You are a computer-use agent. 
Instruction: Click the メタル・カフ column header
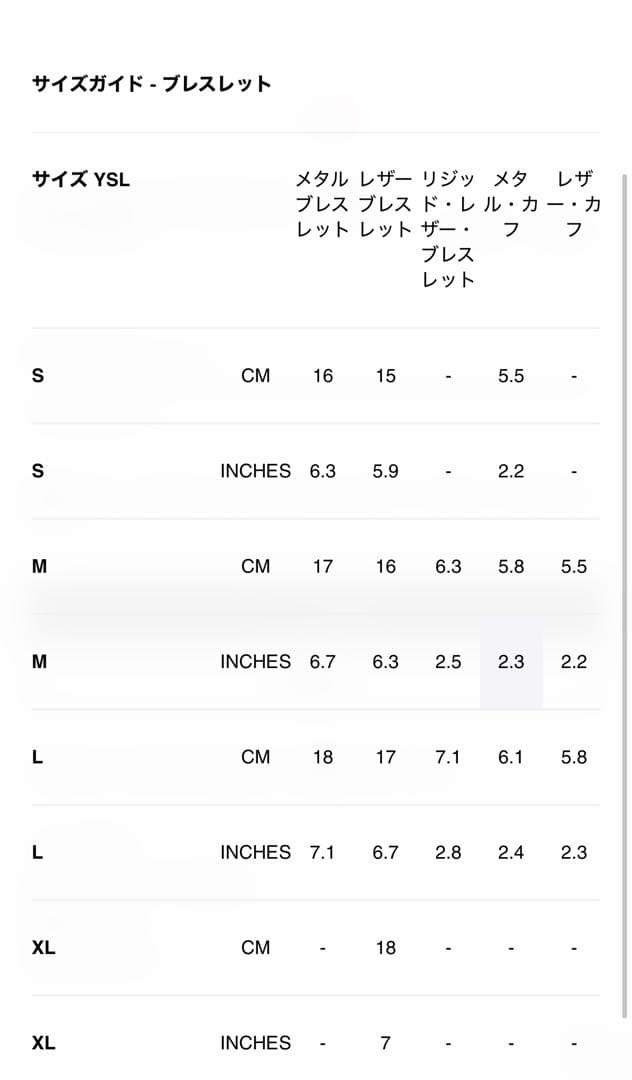[511, 204]
